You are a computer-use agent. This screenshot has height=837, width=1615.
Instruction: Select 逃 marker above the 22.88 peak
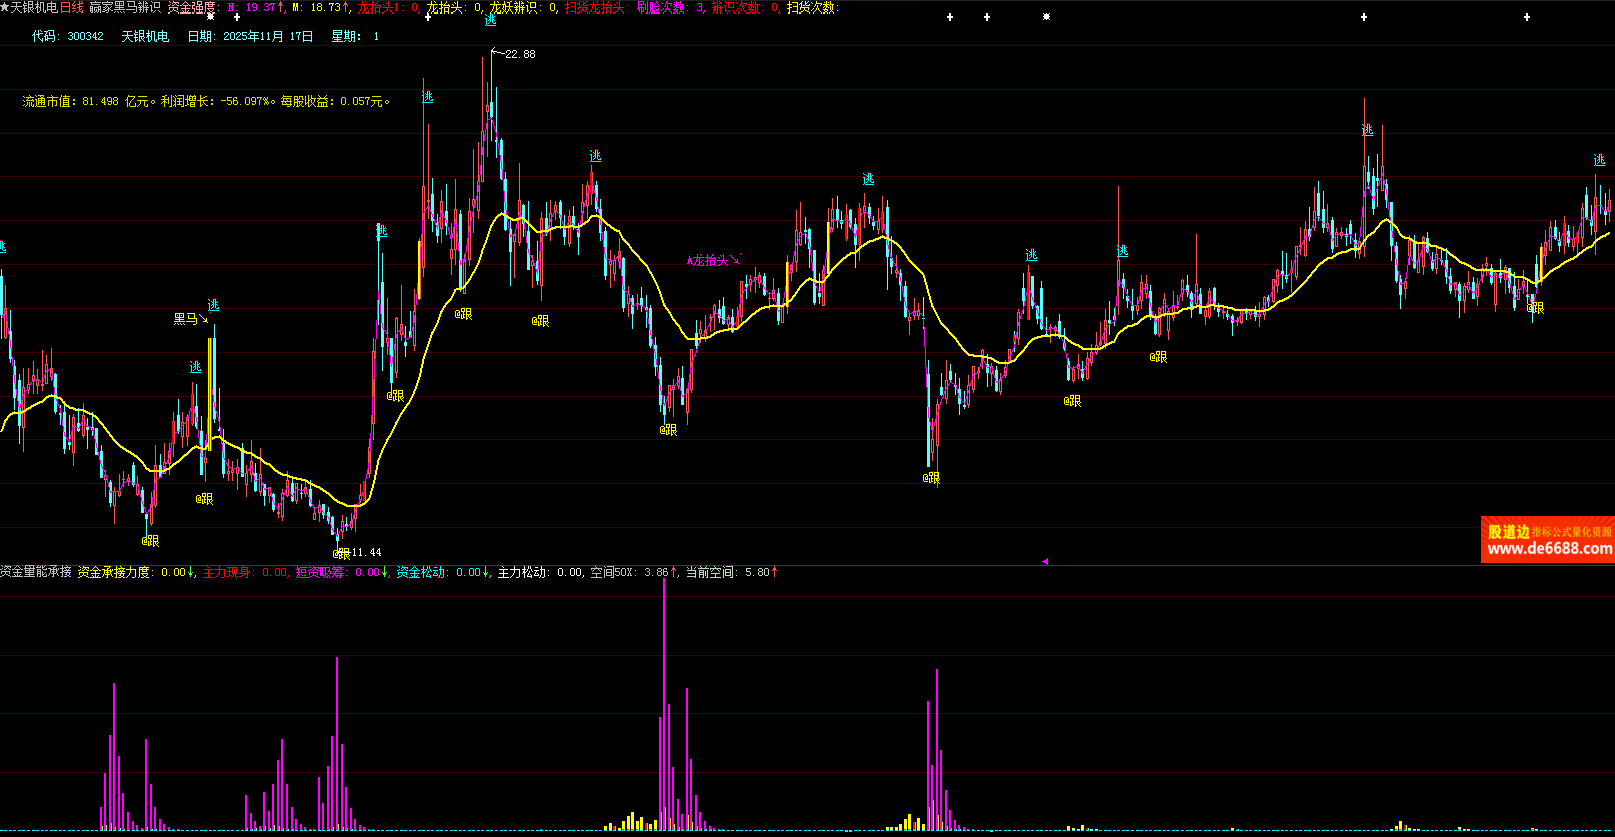click(x=490, y=20)
